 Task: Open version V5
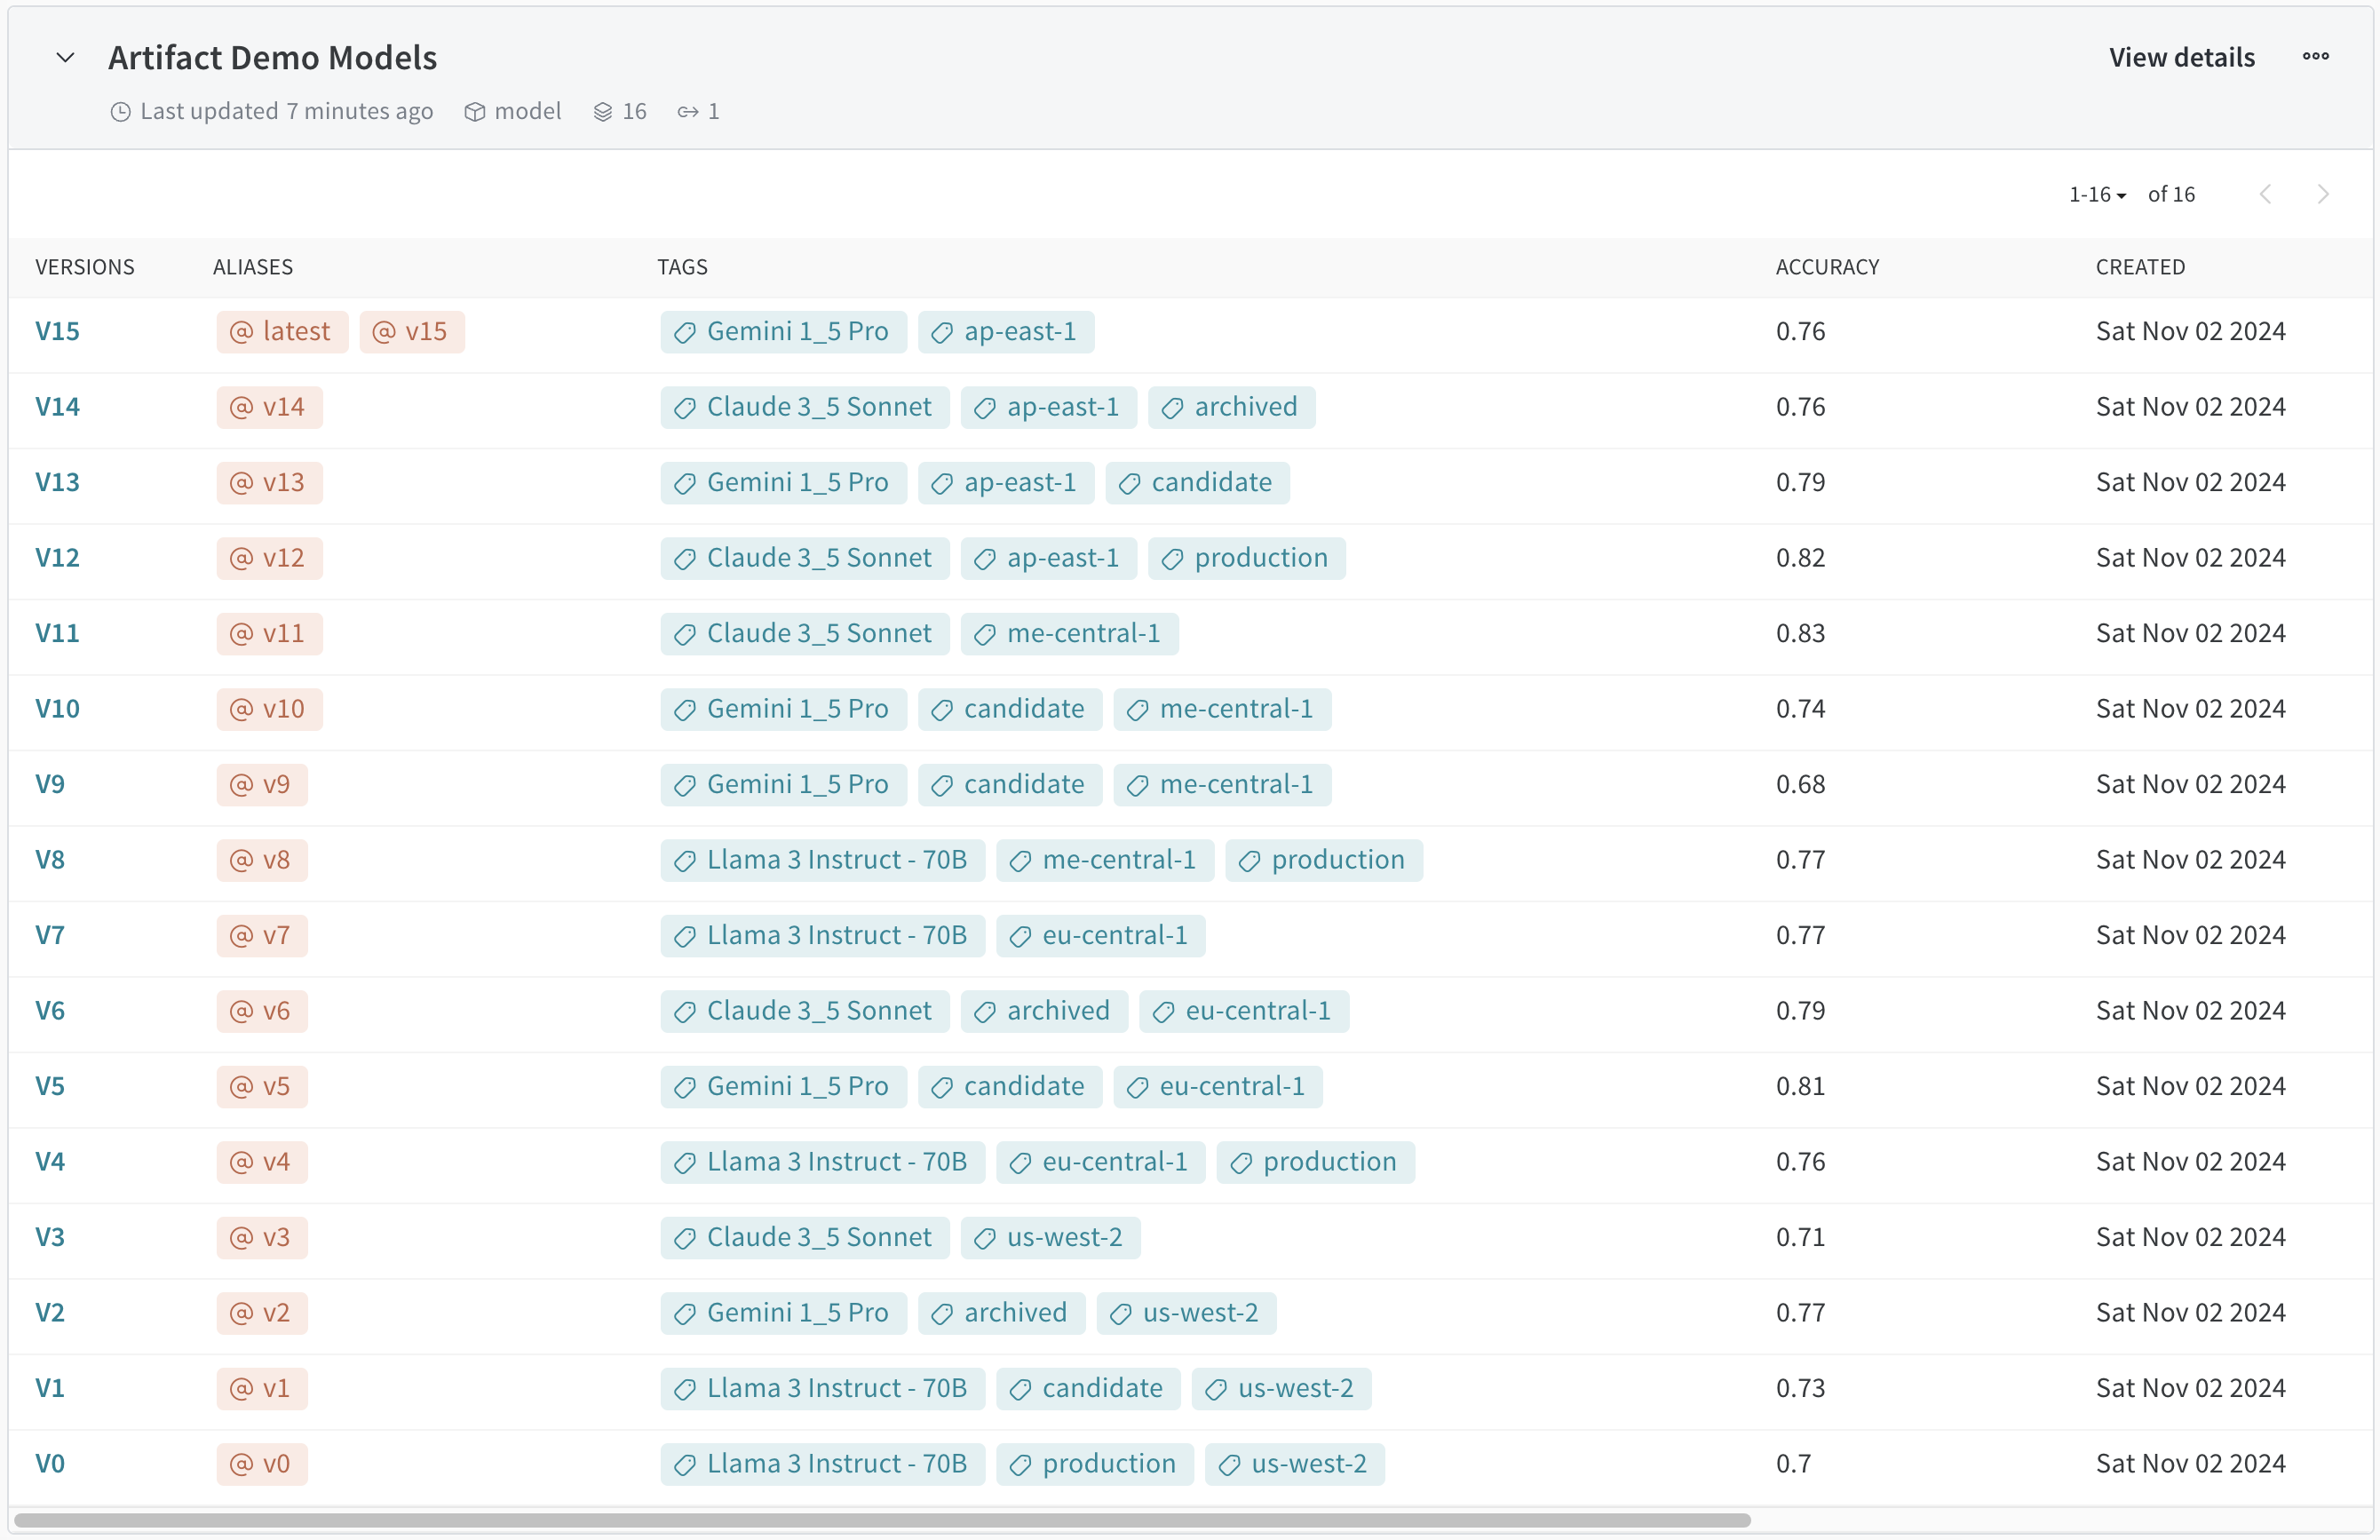[50, 1086]
